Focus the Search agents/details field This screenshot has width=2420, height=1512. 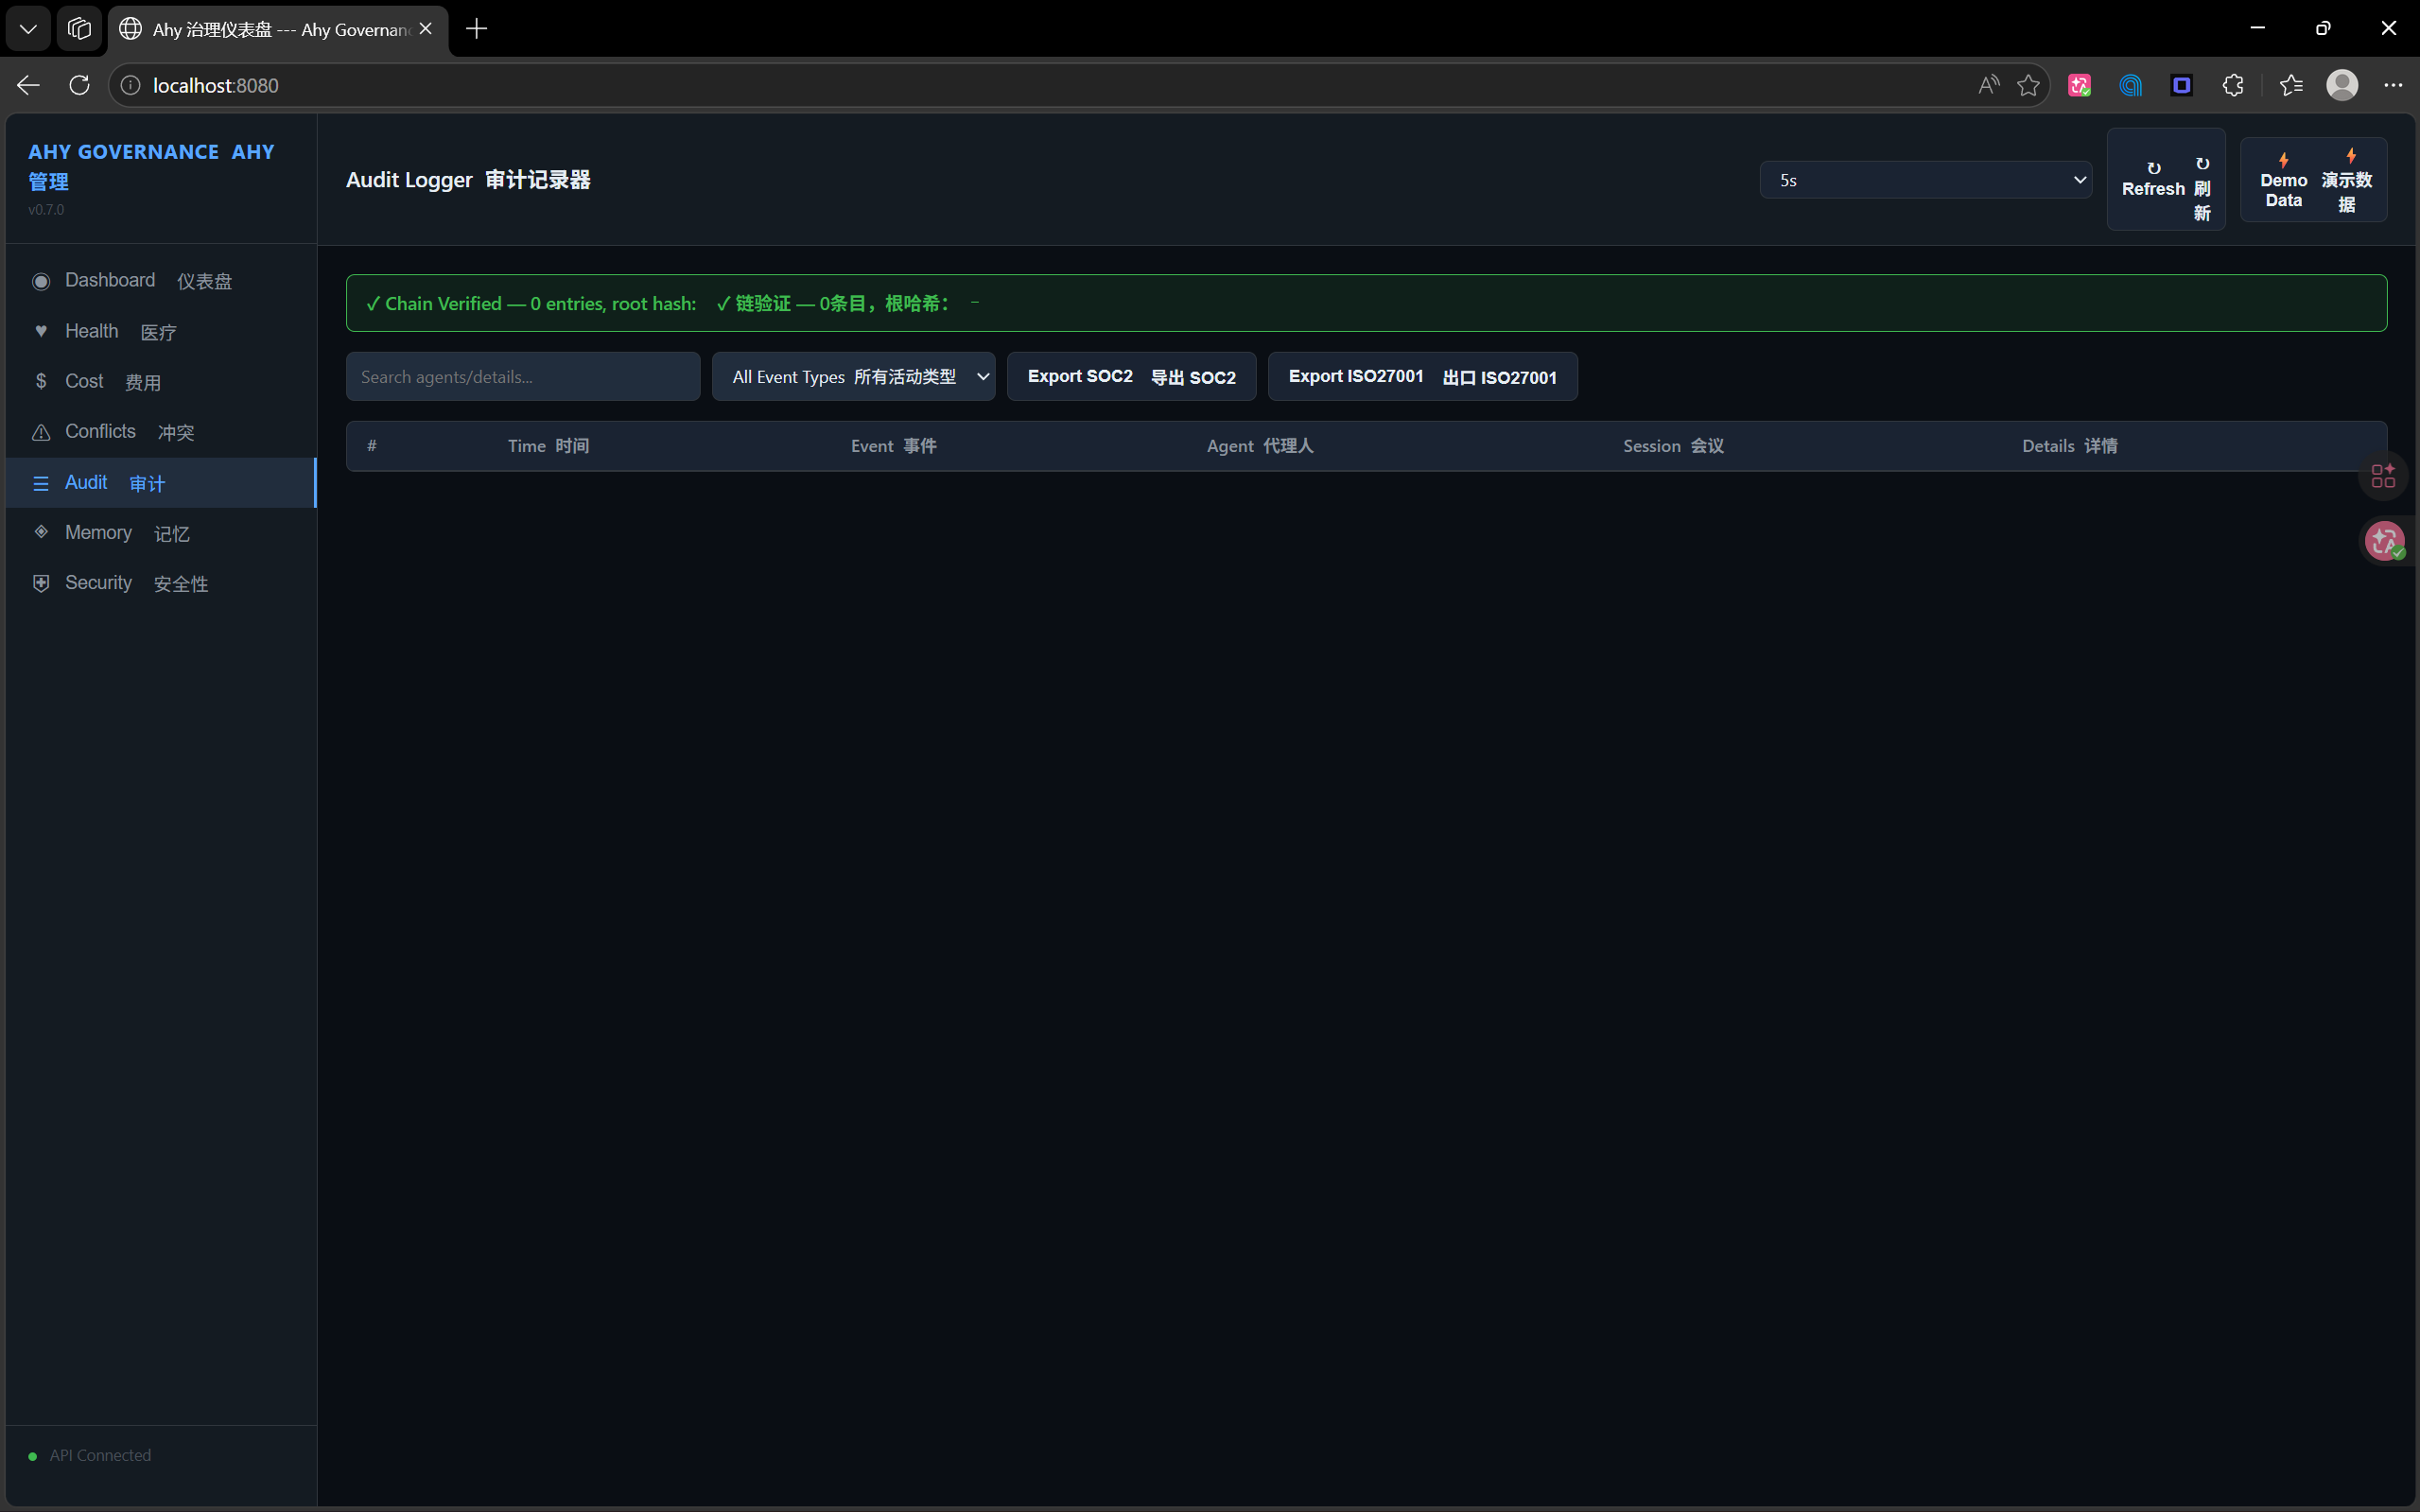pos(523,377)
